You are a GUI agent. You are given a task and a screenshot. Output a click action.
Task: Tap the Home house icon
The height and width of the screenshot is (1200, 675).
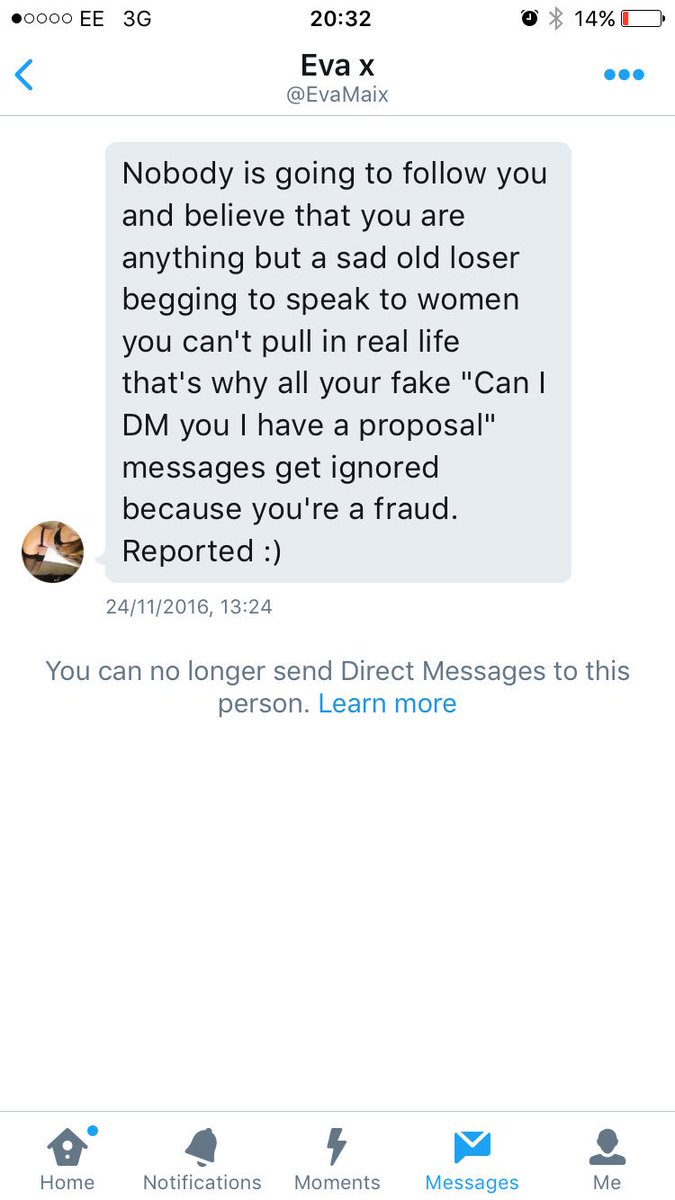coord(68,1146)
